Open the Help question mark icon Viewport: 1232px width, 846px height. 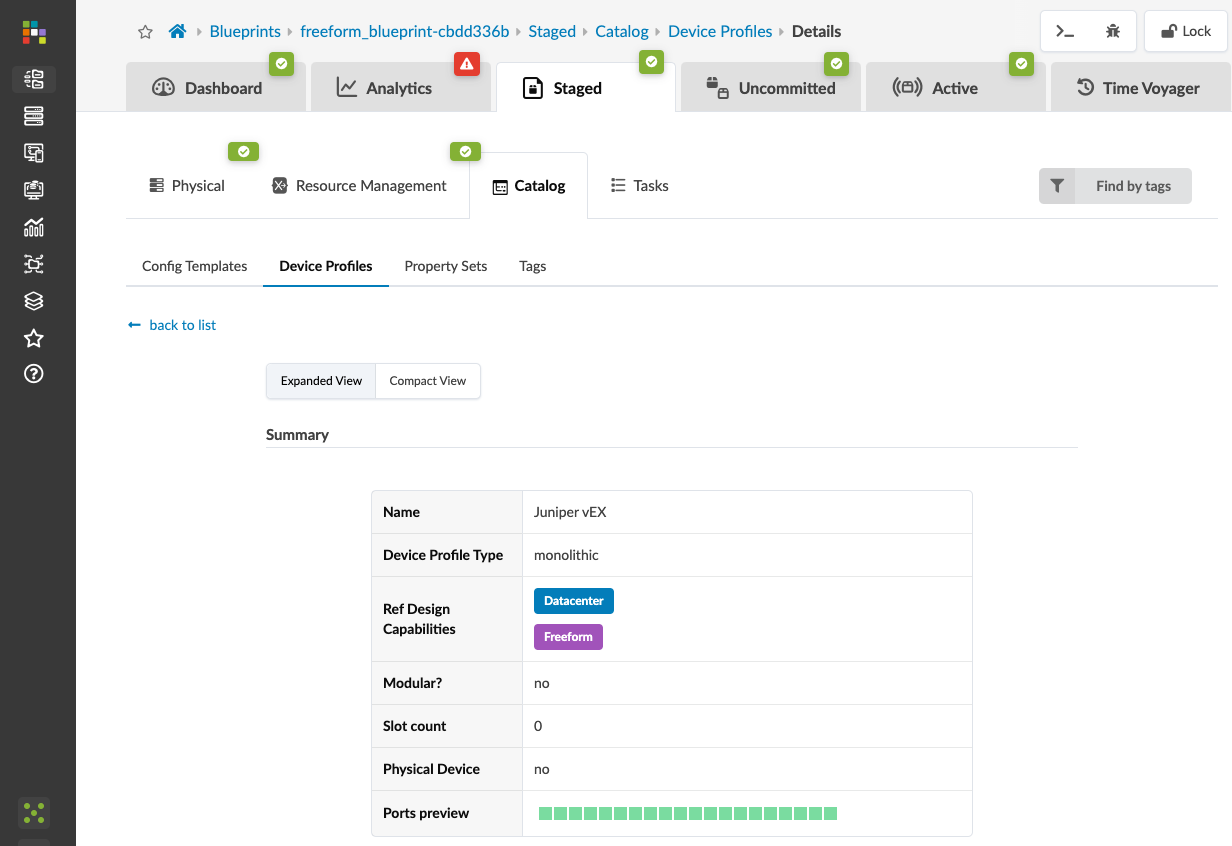point(34,374)
